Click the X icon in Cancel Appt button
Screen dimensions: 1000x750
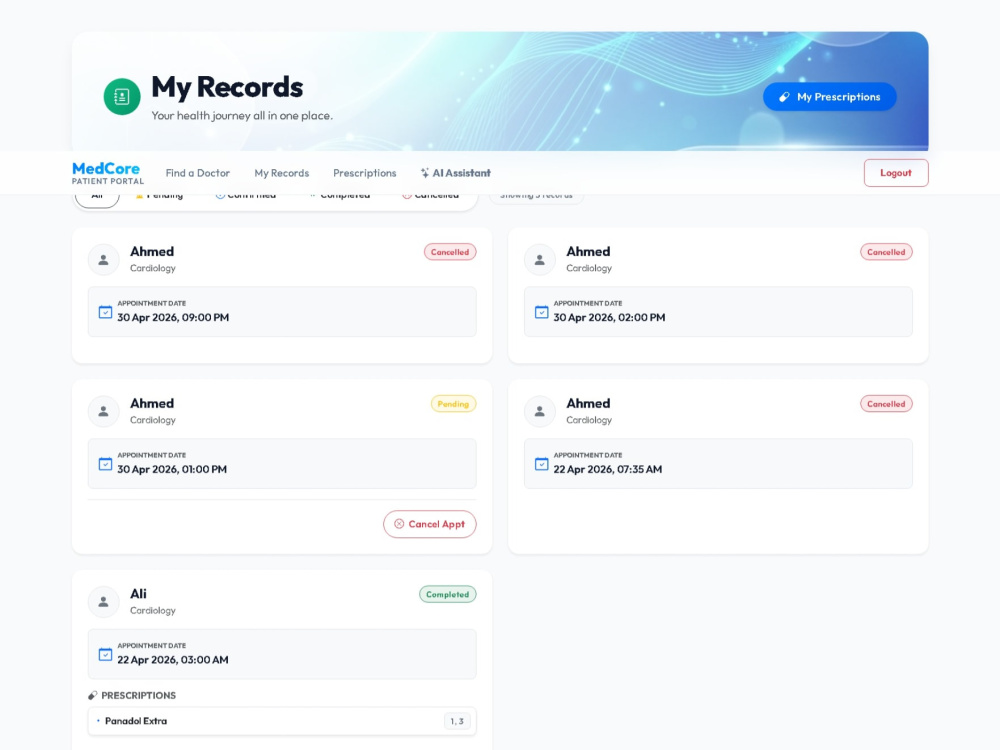[x=399, y=524]
